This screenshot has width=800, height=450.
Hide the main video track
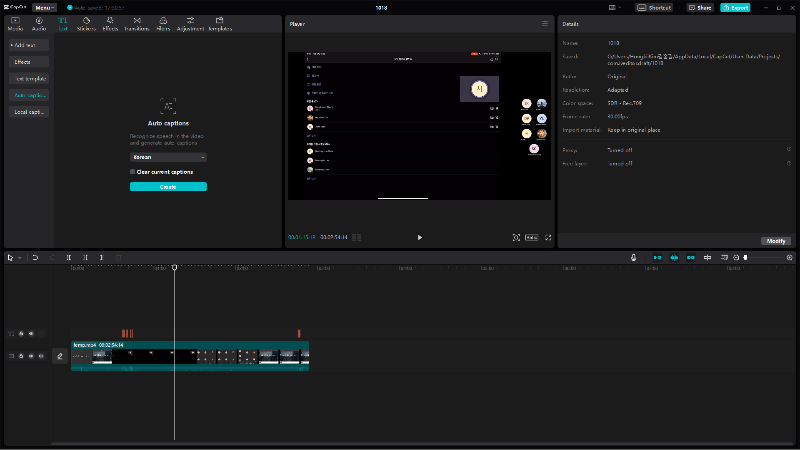[31, 356]
